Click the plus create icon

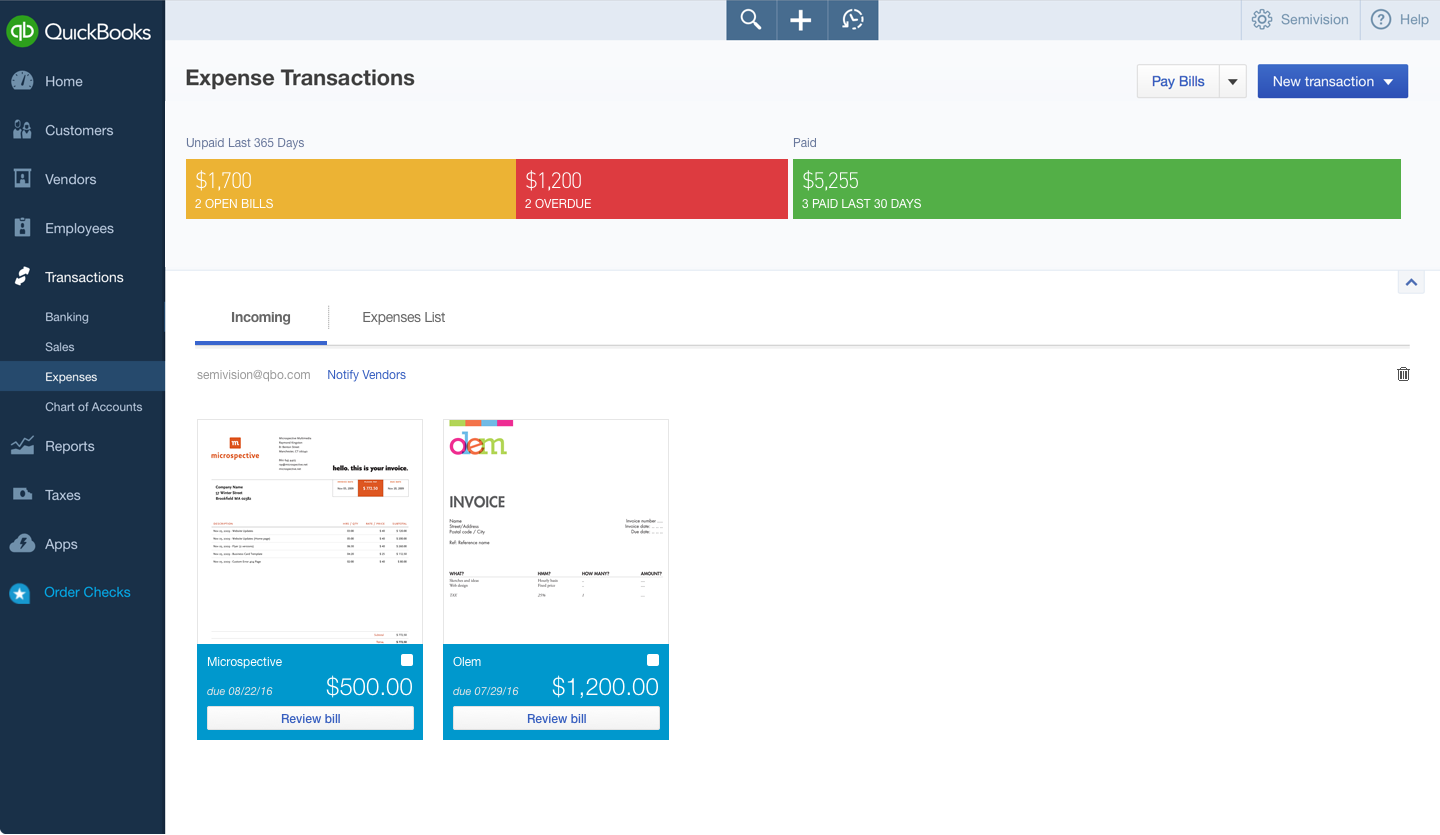[x=801, y=20]
